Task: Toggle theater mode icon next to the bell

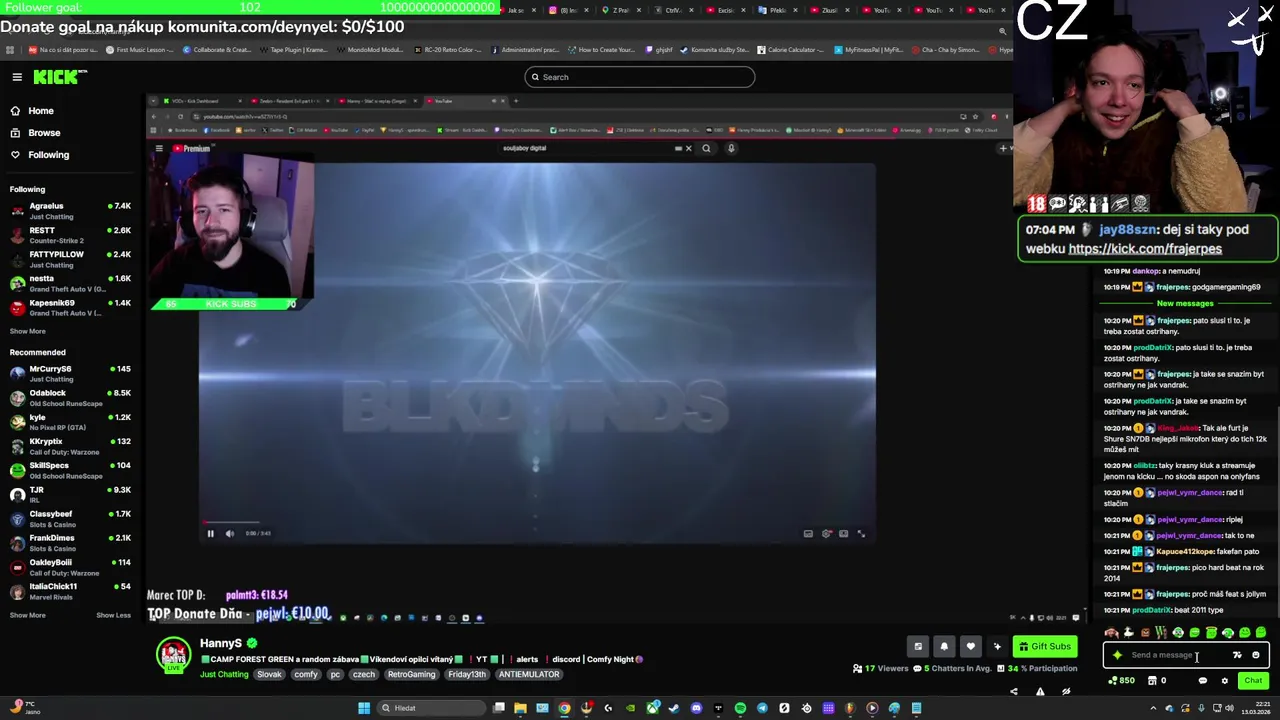Action: click(x=918, y=647)
